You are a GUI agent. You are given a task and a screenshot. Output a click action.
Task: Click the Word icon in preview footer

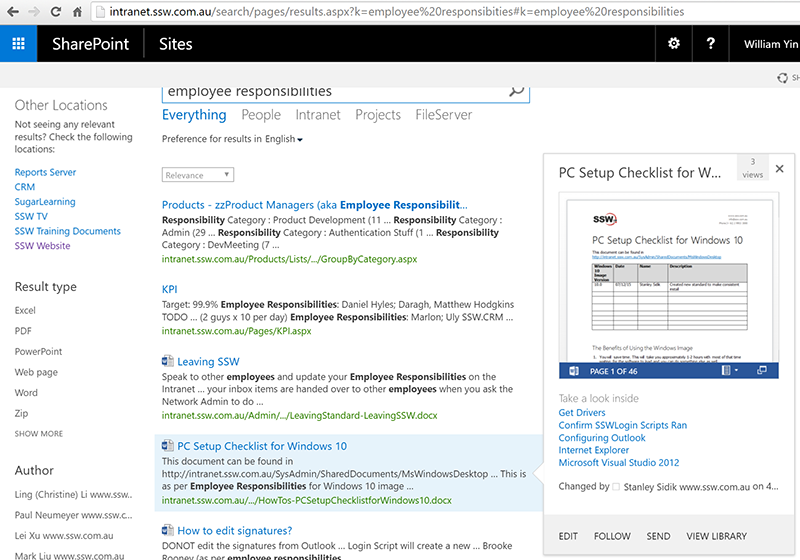(x=574, y=370)
